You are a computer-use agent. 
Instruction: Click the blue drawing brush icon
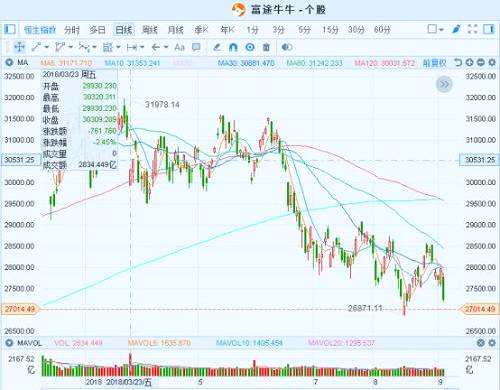point(456,29)
